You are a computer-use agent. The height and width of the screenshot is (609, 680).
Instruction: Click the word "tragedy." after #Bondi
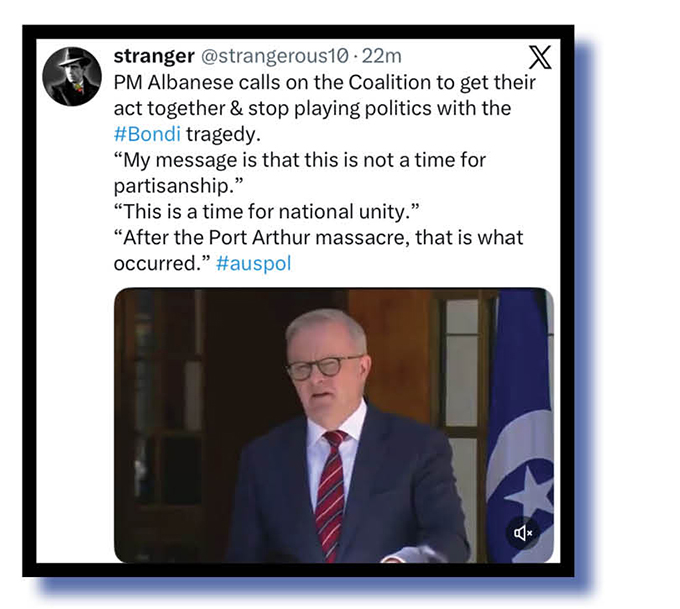coord(223,134)
